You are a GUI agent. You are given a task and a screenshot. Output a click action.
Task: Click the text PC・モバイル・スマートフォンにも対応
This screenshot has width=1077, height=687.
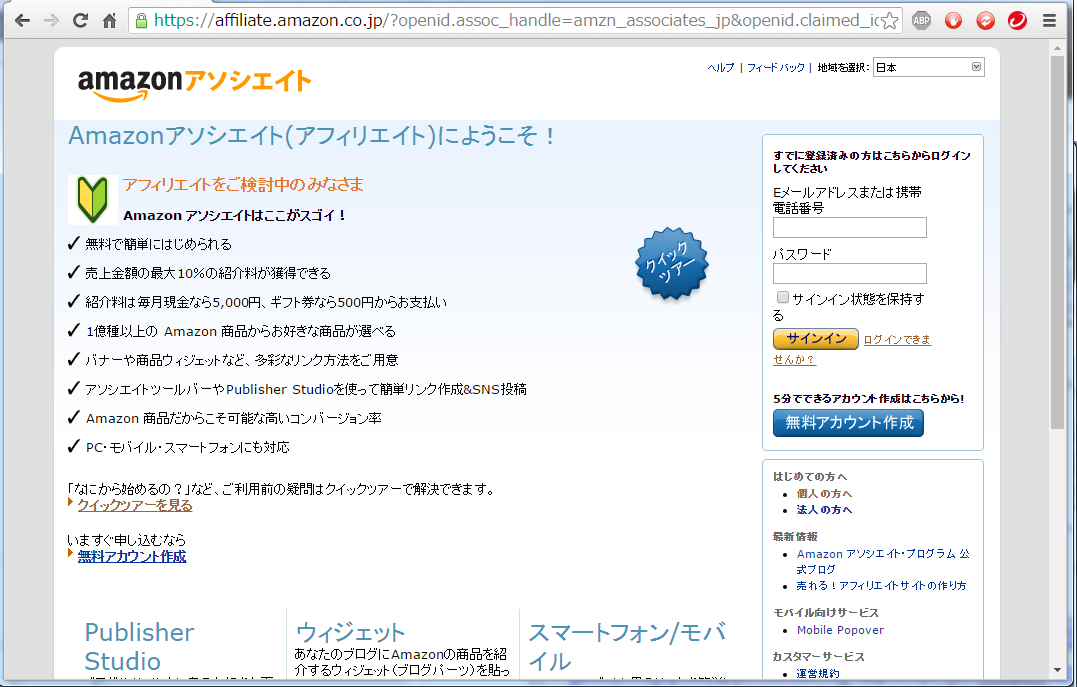(x=188, y=447)
